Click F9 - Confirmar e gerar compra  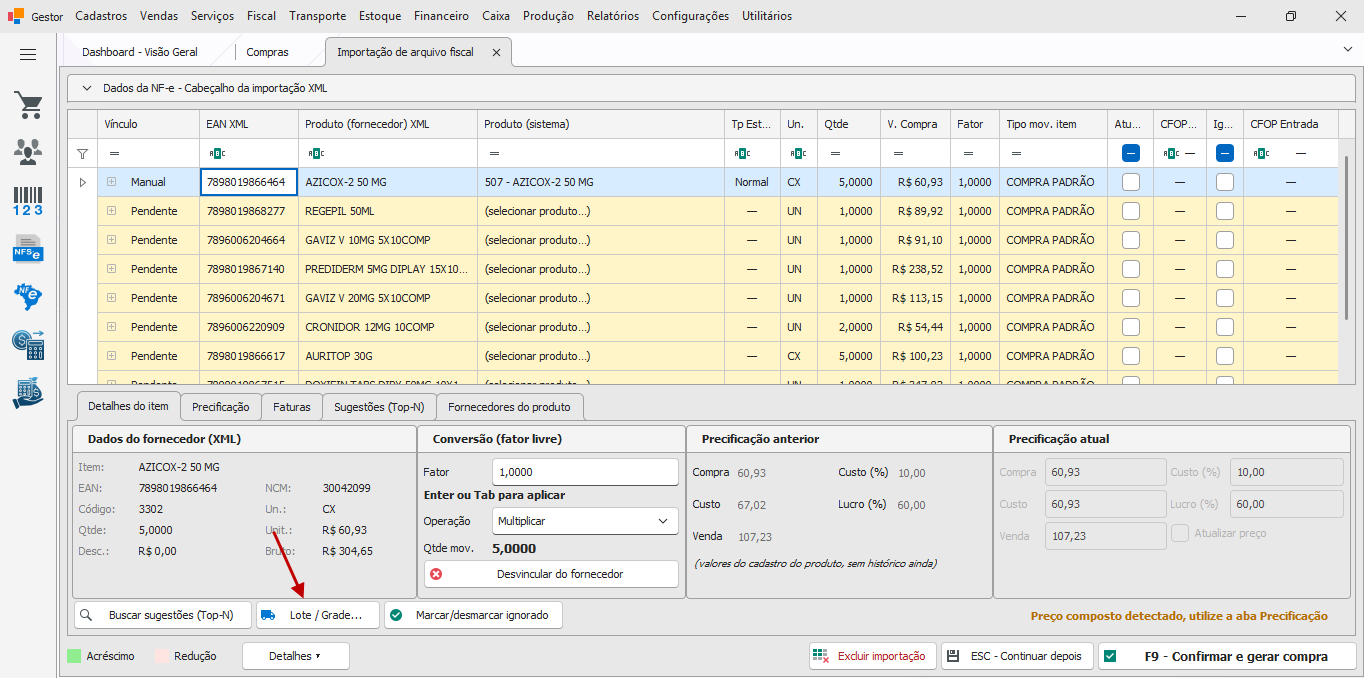(x=1227, y=656)
